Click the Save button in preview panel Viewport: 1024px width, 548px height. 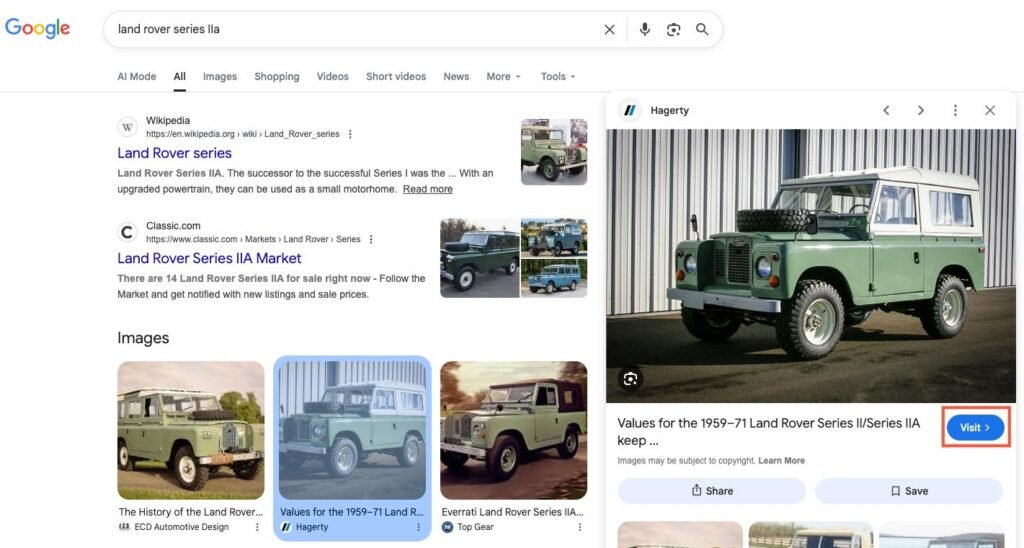pyautogui.click(x=908, y=491)
